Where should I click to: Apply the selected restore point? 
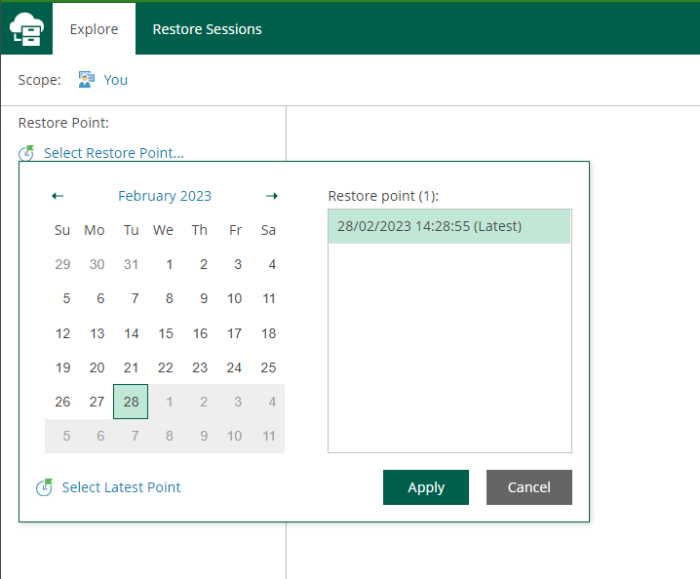[x=426, y=487]
